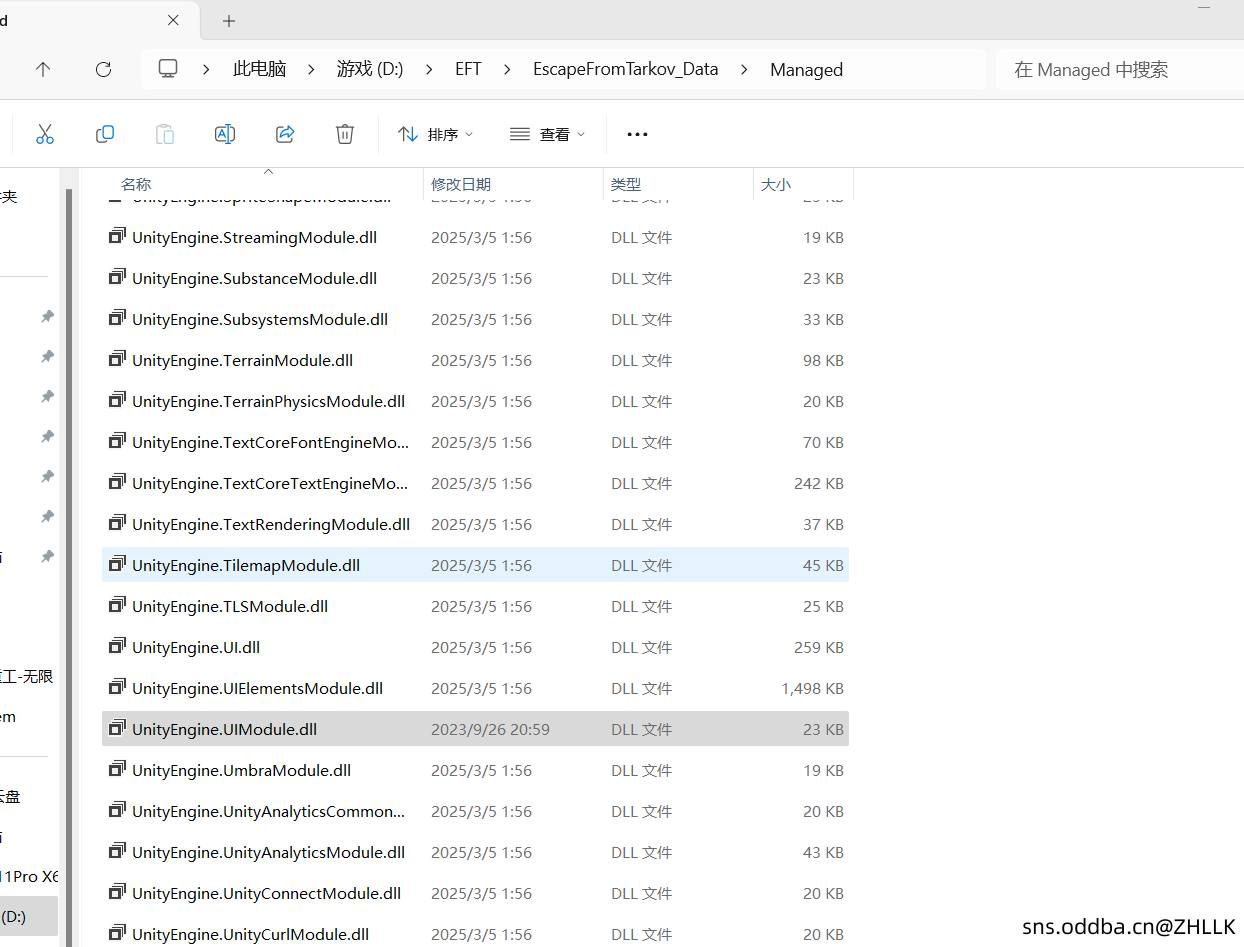This screenshot has width=1244, height=947.
Task: Click file icon of UnityEngine.UnityConnectModule.dll
Action: point(117,893)
